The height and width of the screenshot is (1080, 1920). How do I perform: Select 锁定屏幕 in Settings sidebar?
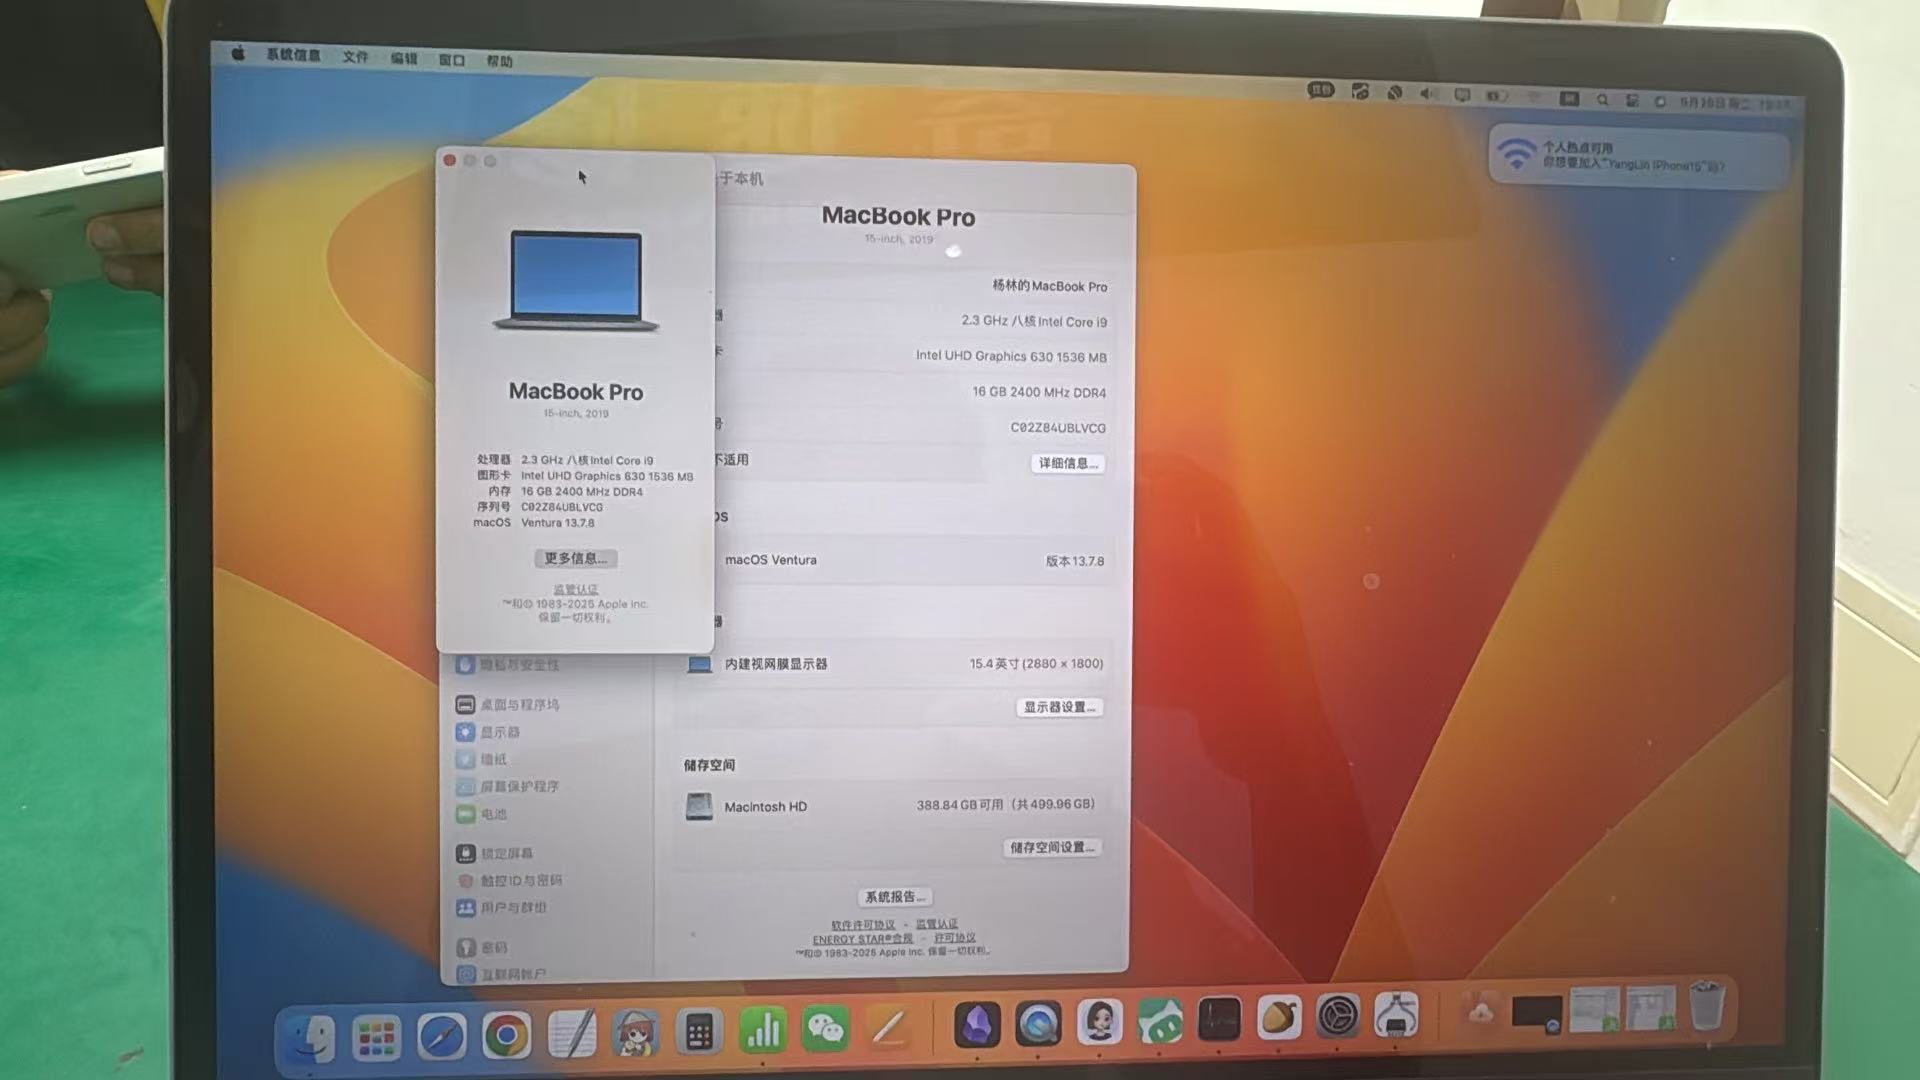pyautogui.click(x=495, y=853)
